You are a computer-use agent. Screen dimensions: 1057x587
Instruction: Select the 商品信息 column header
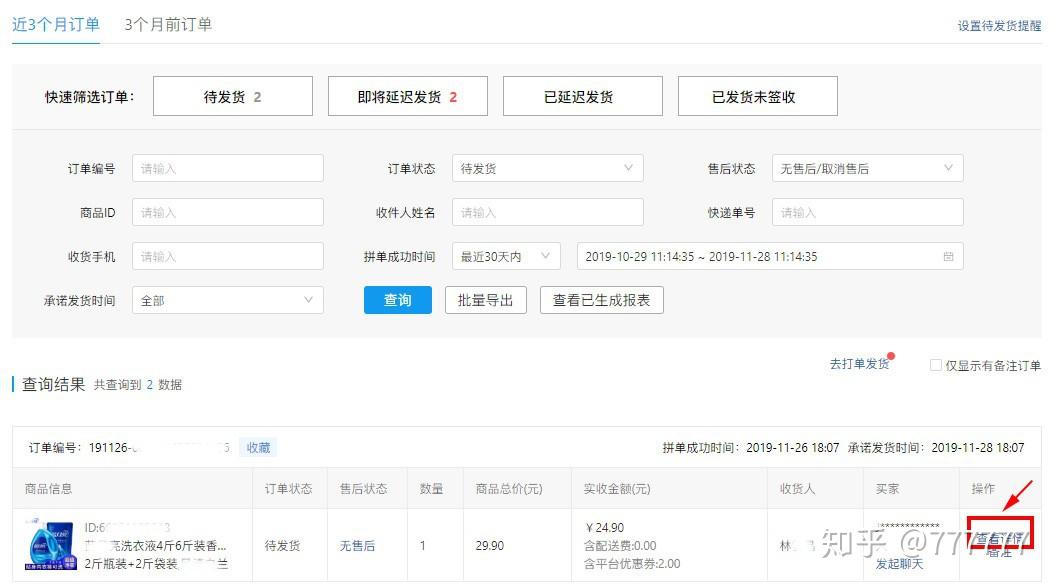pyautogui.click(x=49, y=489)
